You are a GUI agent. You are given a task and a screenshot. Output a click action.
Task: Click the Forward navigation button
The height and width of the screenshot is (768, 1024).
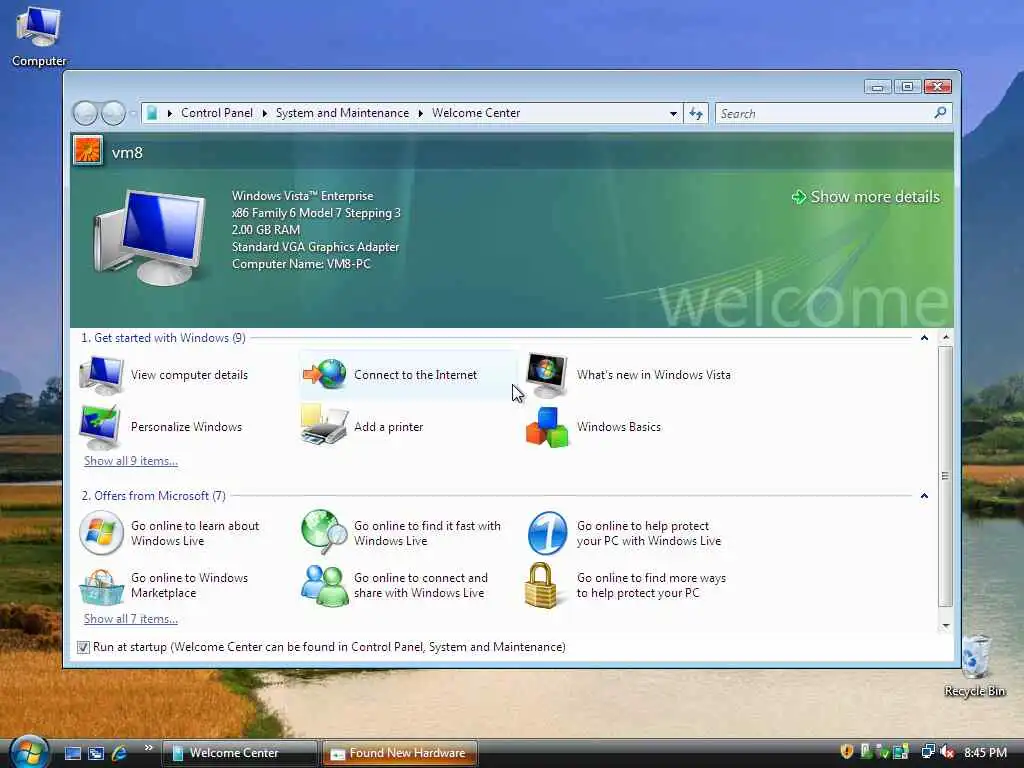click(112, 113)
